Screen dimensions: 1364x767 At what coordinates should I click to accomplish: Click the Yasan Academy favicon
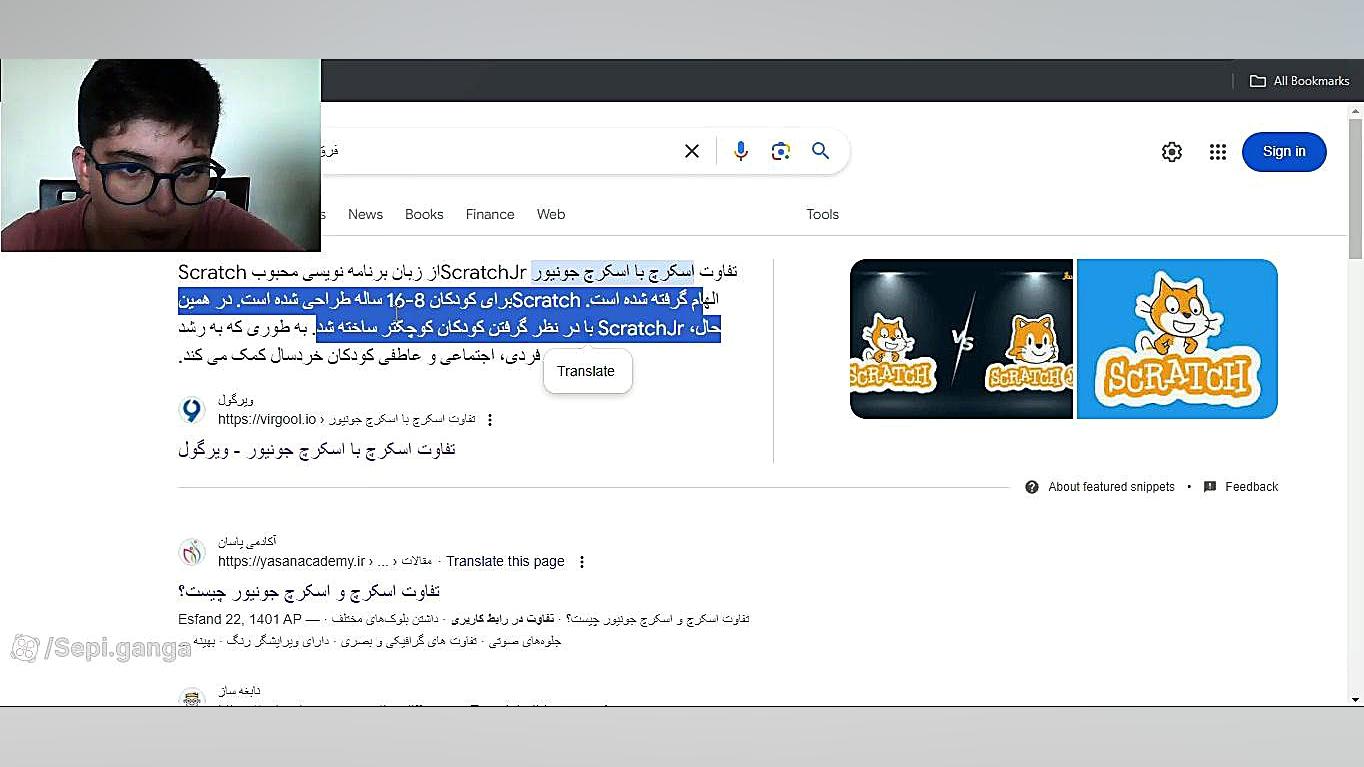tap(192, 552)
